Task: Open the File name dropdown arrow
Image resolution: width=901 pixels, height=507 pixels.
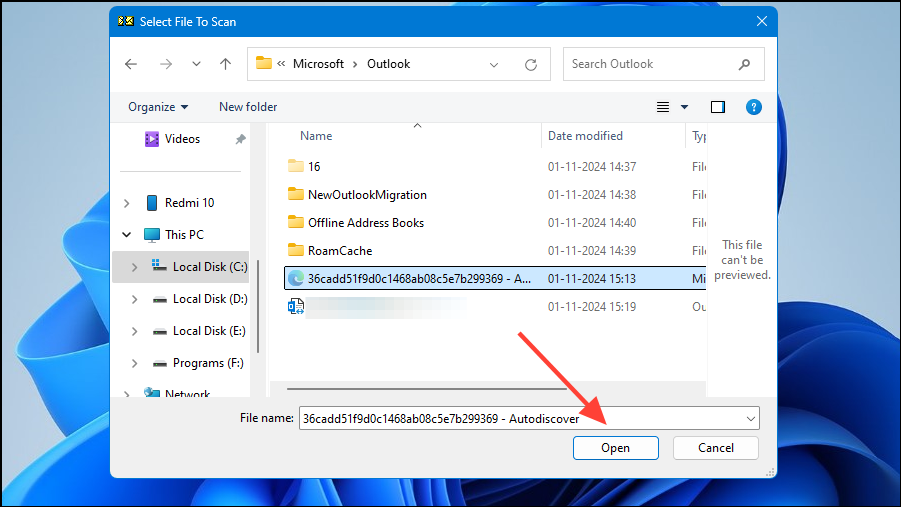Action: pos(750,418)
